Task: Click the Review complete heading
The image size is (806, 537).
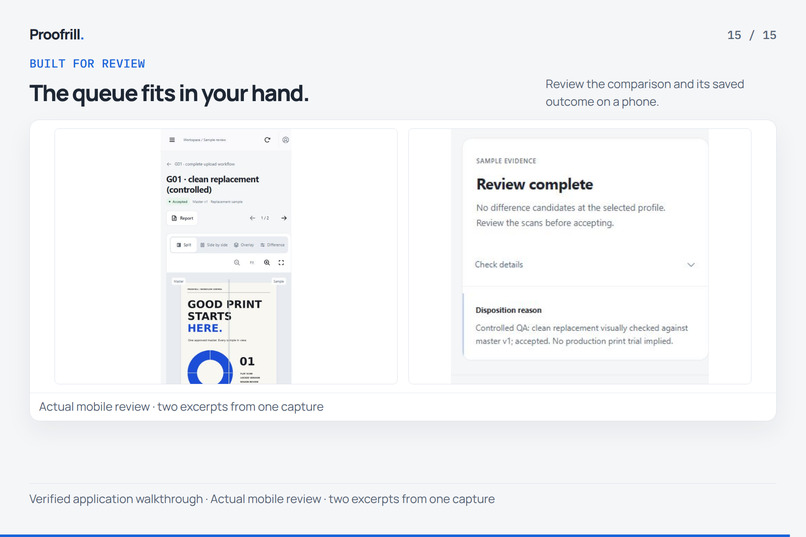Action: [535, 184]
